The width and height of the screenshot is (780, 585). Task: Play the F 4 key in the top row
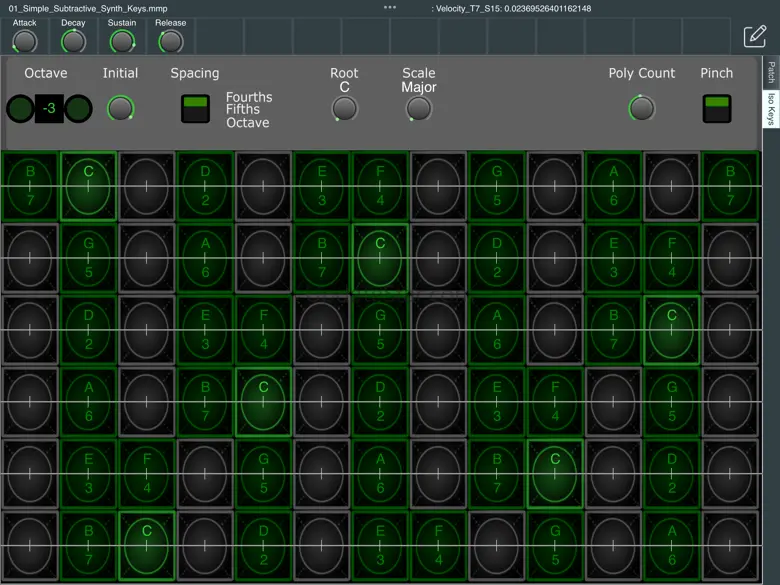[380, 186]
